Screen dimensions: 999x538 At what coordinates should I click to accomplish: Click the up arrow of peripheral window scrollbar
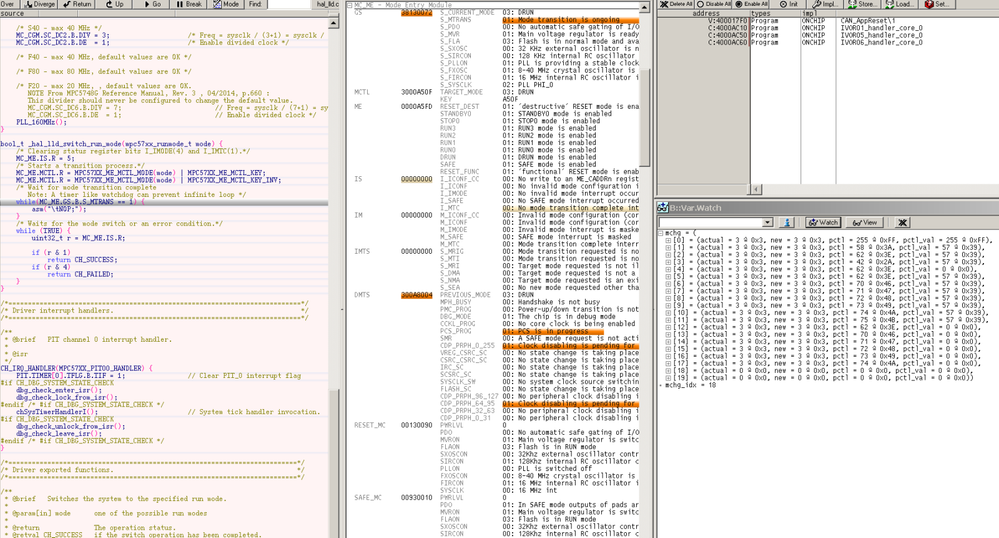[644, 8]
